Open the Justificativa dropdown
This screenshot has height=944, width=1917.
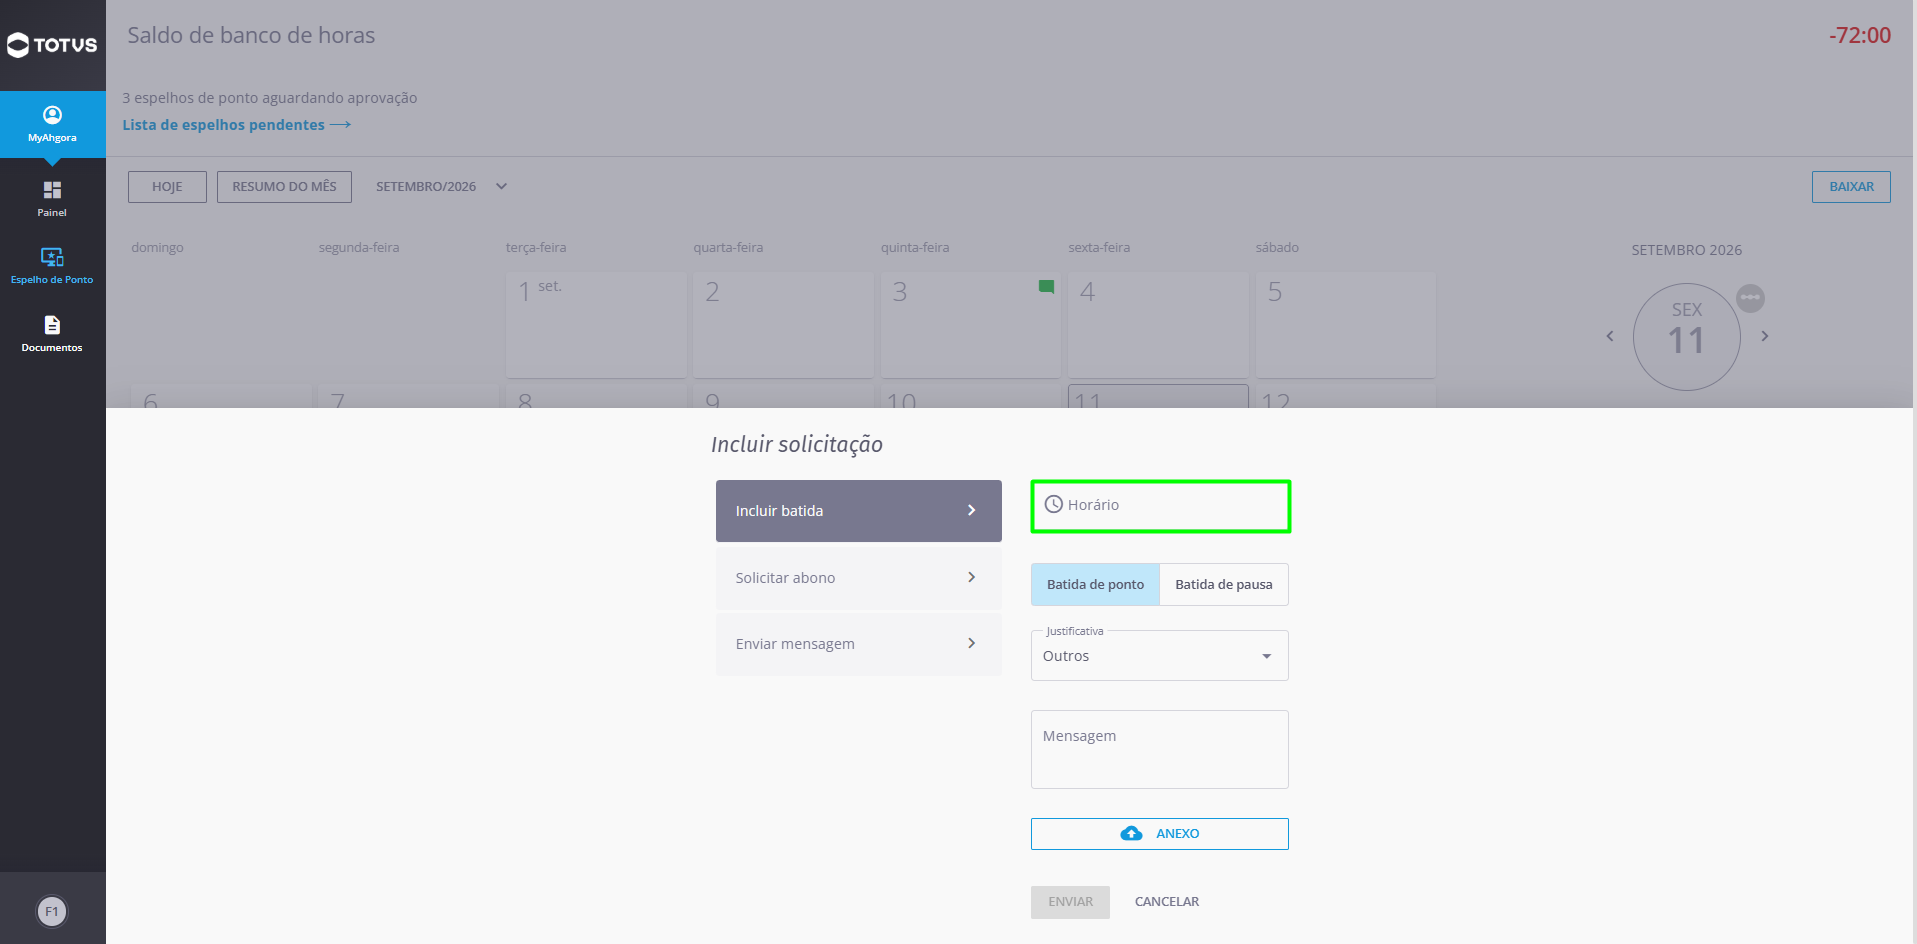click(x=1160, y=656)
